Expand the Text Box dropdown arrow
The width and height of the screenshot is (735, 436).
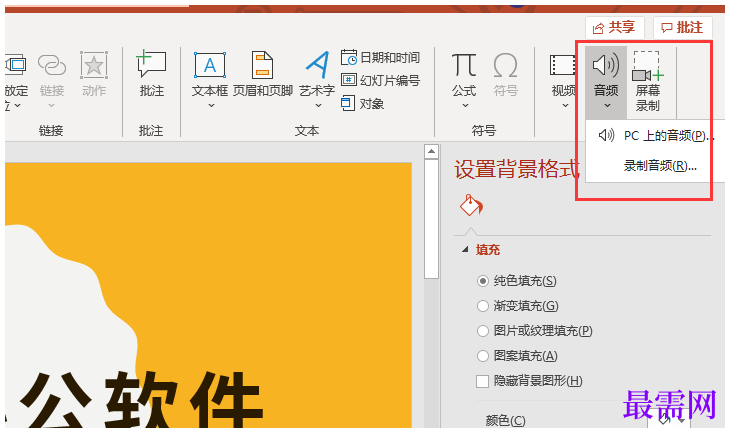coord(211,105)
